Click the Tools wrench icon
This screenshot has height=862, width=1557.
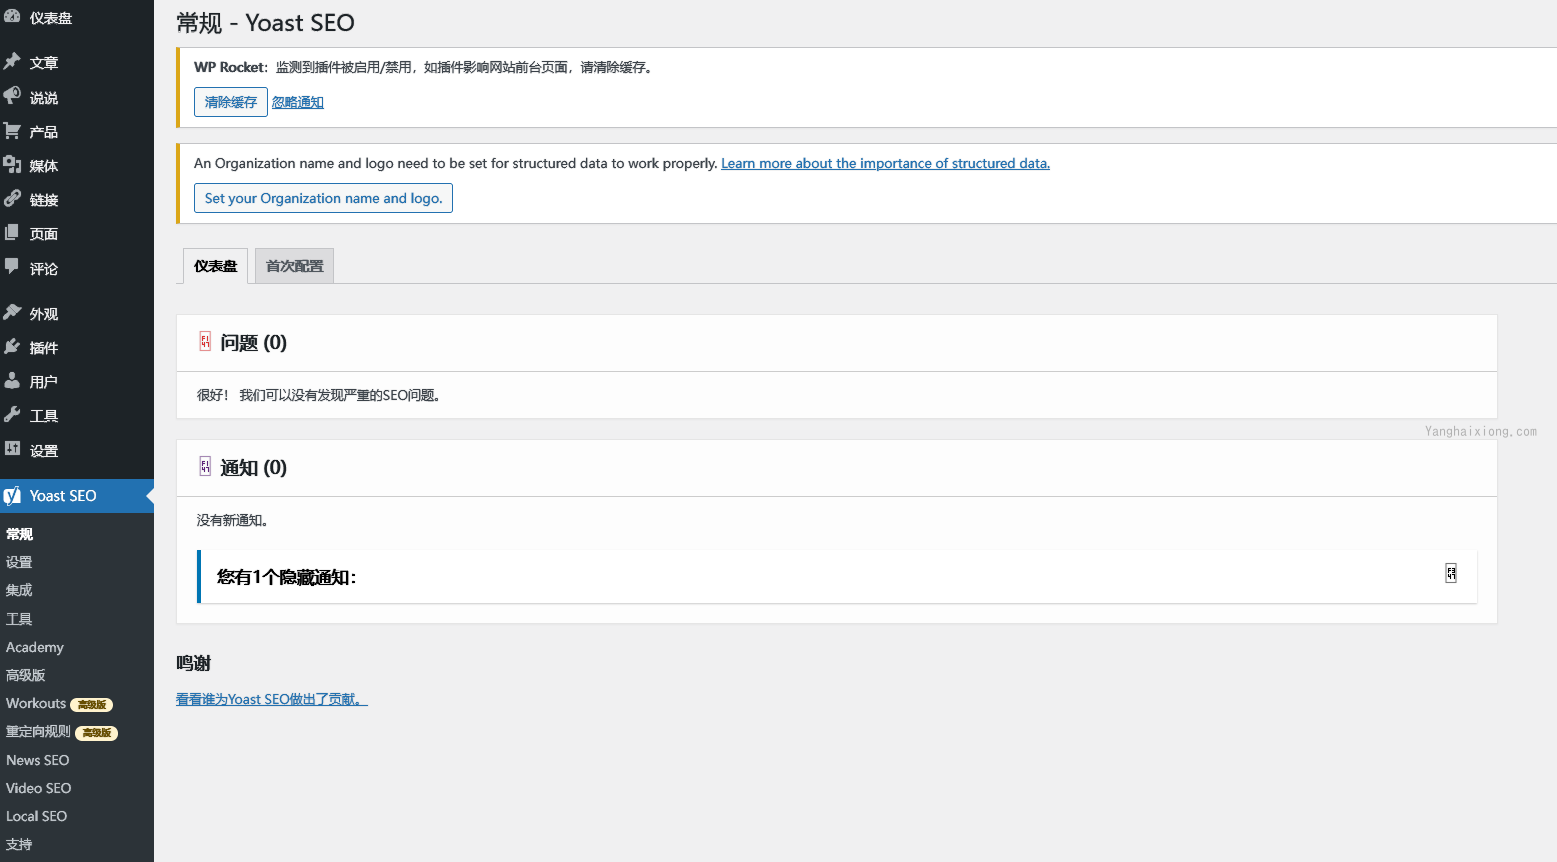point(12,415)
